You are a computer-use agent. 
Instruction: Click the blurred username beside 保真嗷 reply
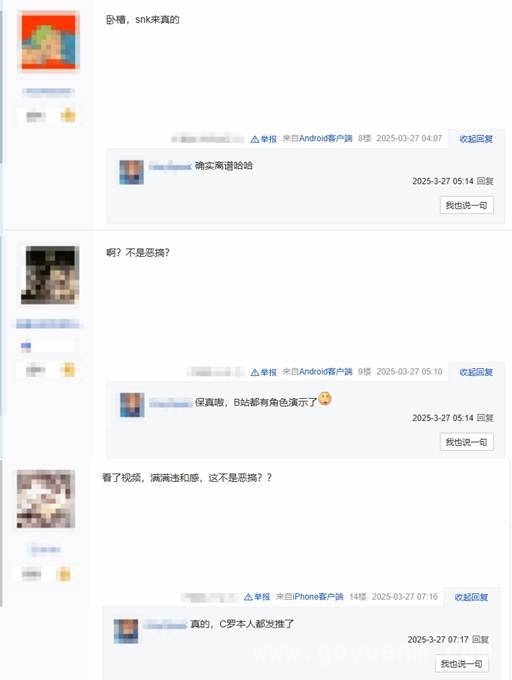click(170, 403)
